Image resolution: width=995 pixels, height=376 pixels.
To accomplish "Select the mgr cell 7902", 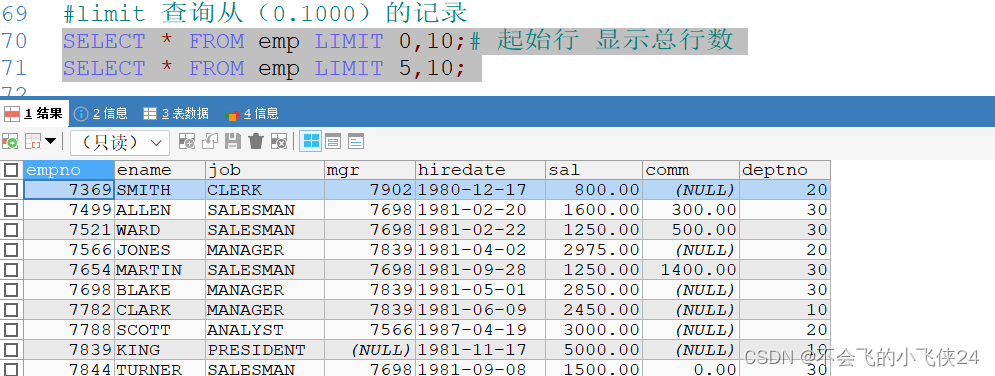I will [x=370, y=190].
